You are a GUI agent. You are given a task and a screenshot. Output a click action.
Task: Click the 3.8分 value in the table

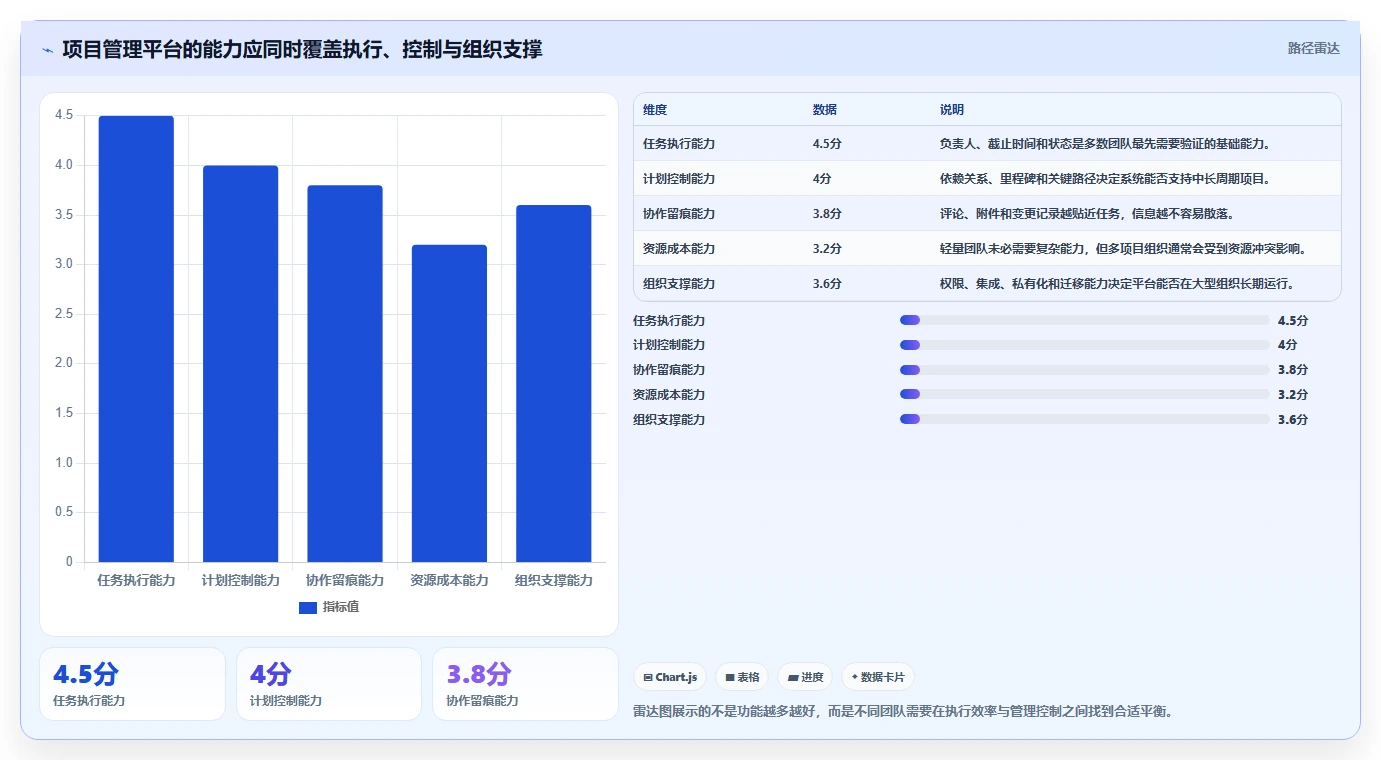click(827, 214)
